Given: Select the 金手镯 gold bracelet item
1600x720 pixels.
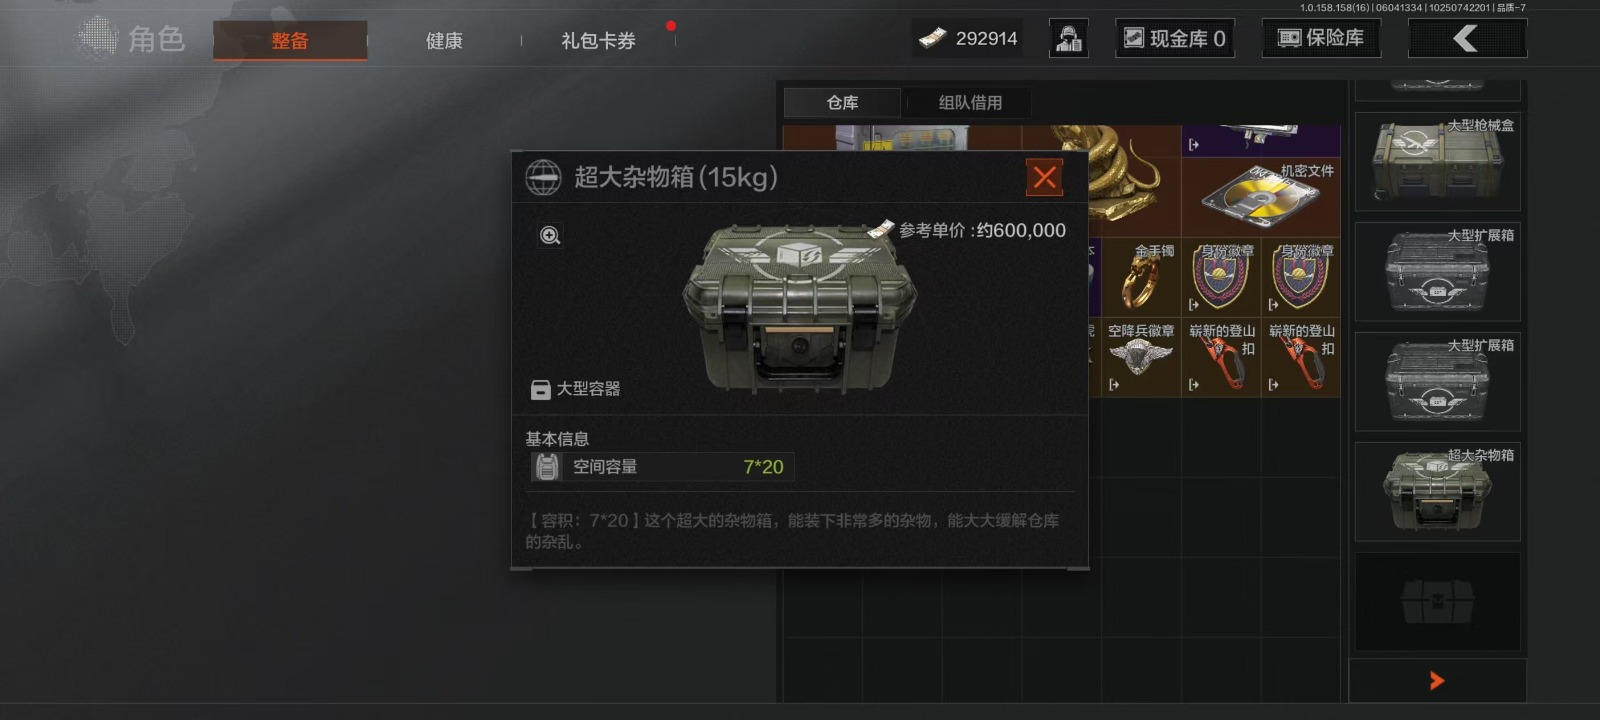Looking at the screenshot, I should 1141,277.
